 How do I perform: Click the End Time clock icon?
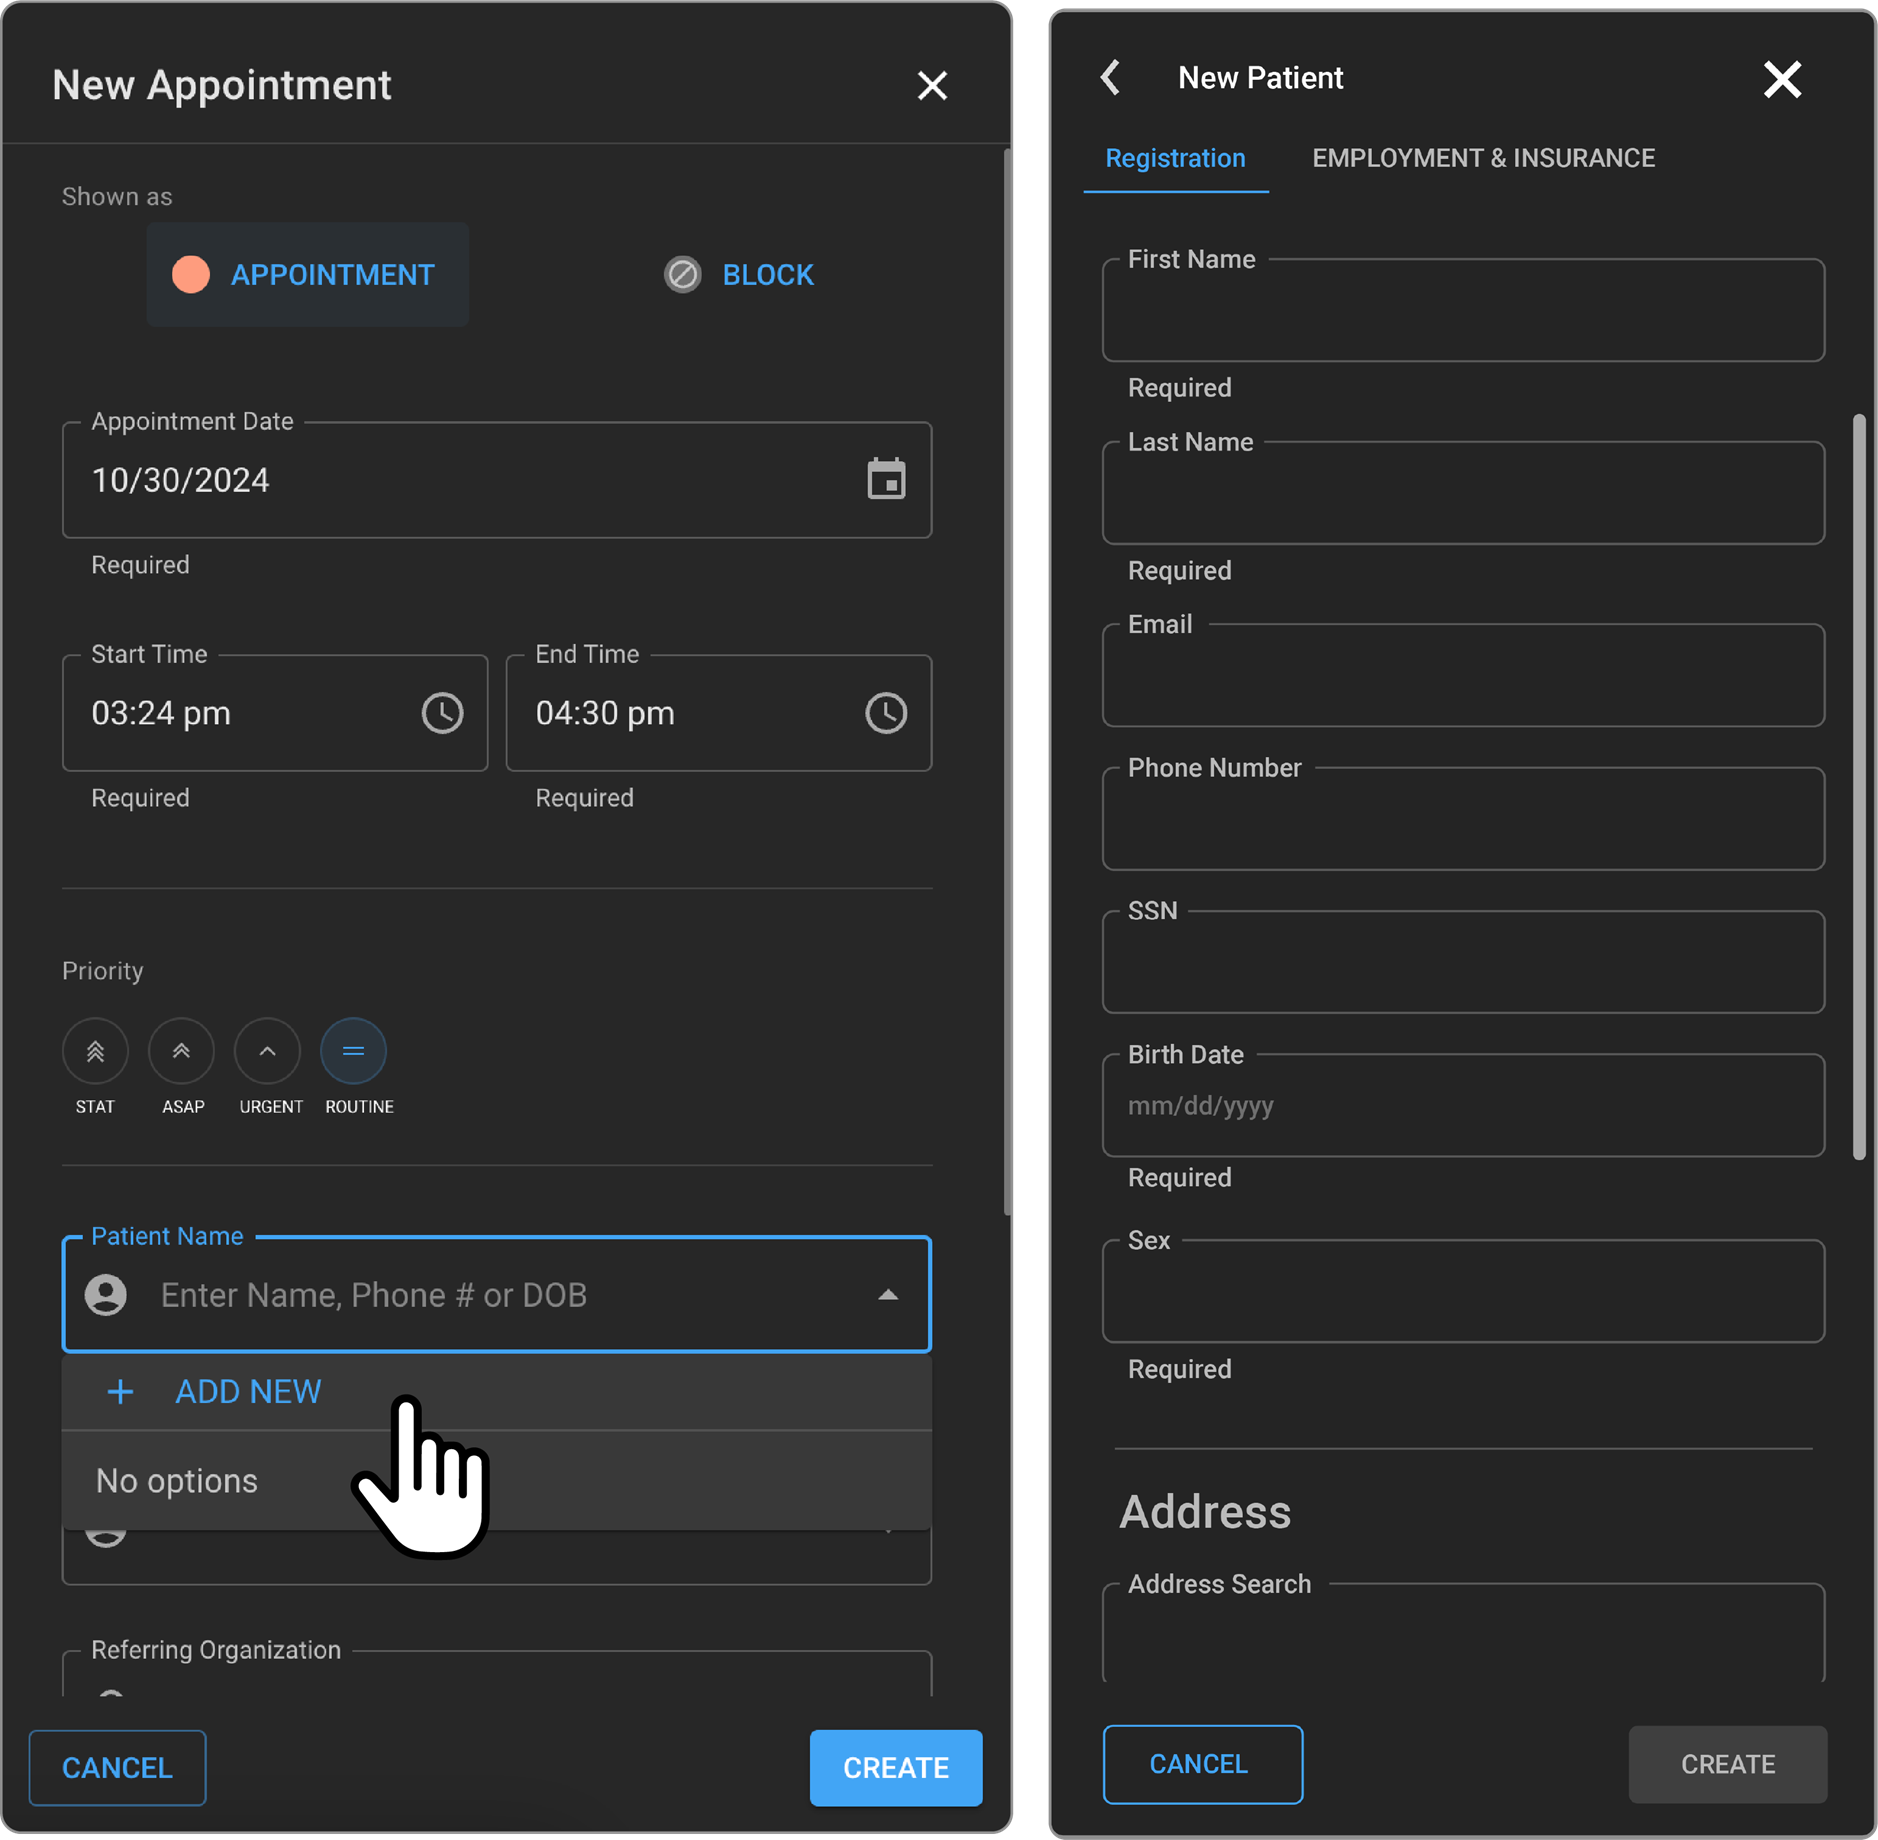pos(885,713)
